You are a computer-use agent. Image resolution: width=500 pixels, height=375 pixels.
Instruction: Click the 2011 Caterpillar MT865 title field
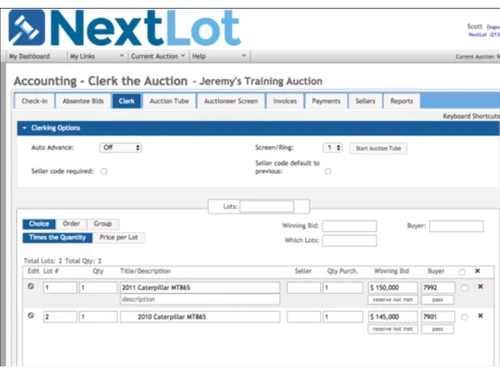[x=200, y=288]
